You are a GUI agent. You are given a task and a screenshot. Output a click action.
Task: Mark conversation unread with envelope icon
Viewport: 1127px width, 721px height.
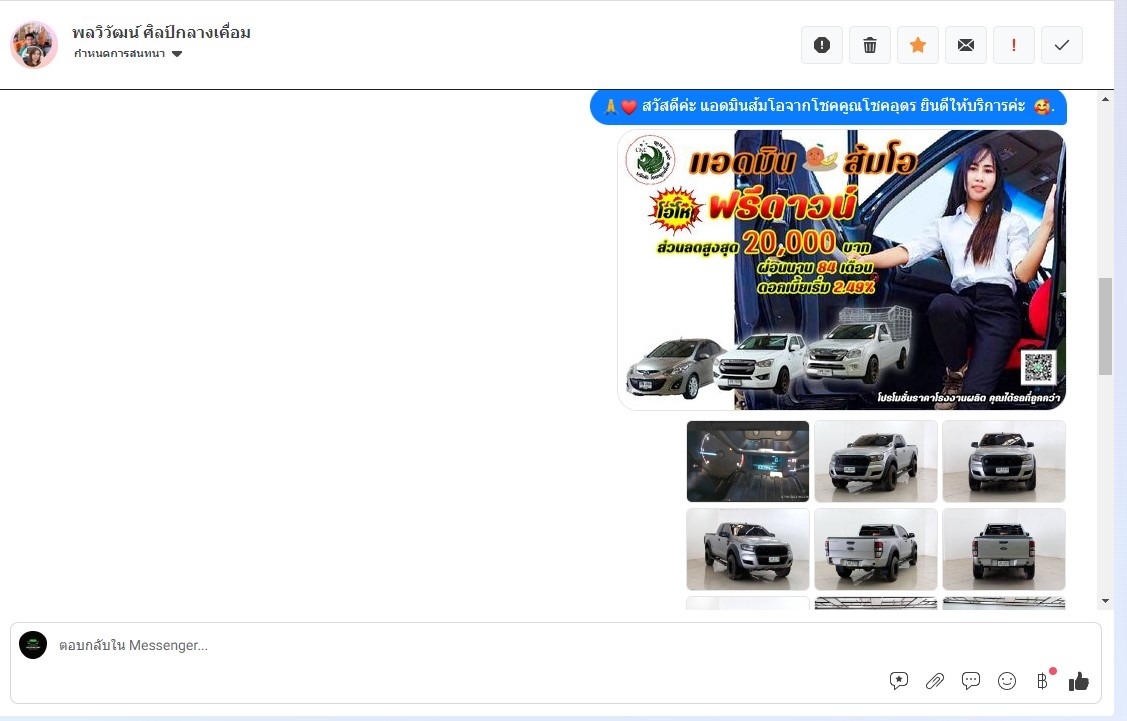point(966,45)
